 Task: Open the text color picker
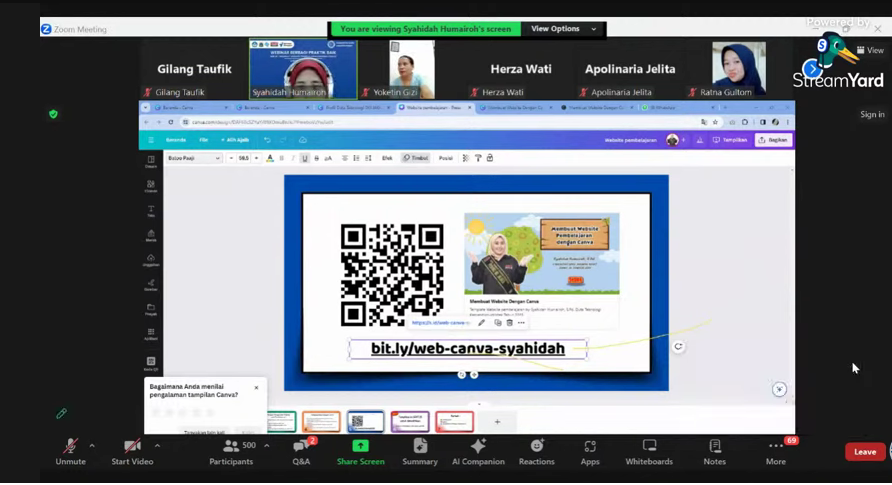[x=270, y=158]
